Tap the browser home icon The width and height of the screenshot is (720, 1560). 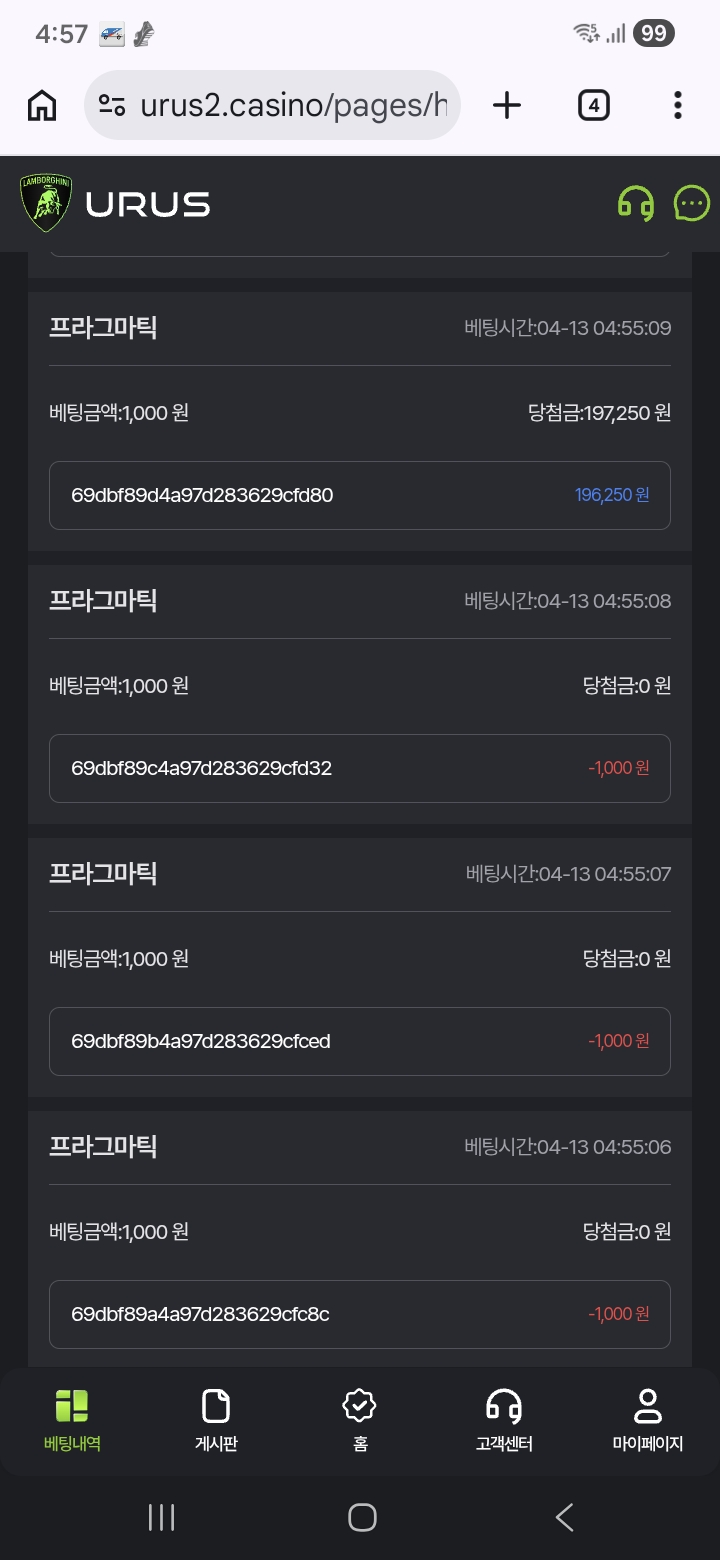click(42, 105)
